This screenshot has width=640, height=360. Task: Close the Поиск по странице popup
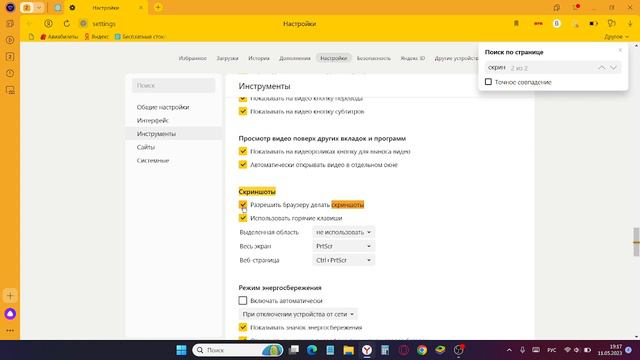pyautogui.click(x=620, y=50)
